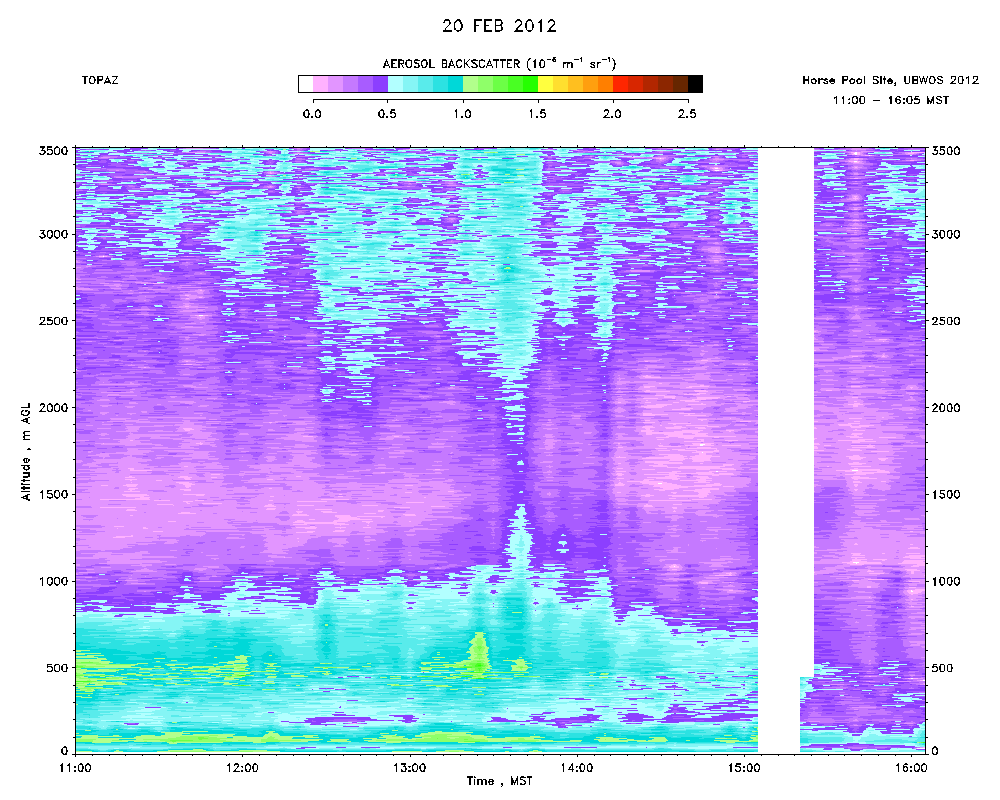Click the "Altitude, m AGL" axis title
The image size is (1000, 800).
point(26,452)
